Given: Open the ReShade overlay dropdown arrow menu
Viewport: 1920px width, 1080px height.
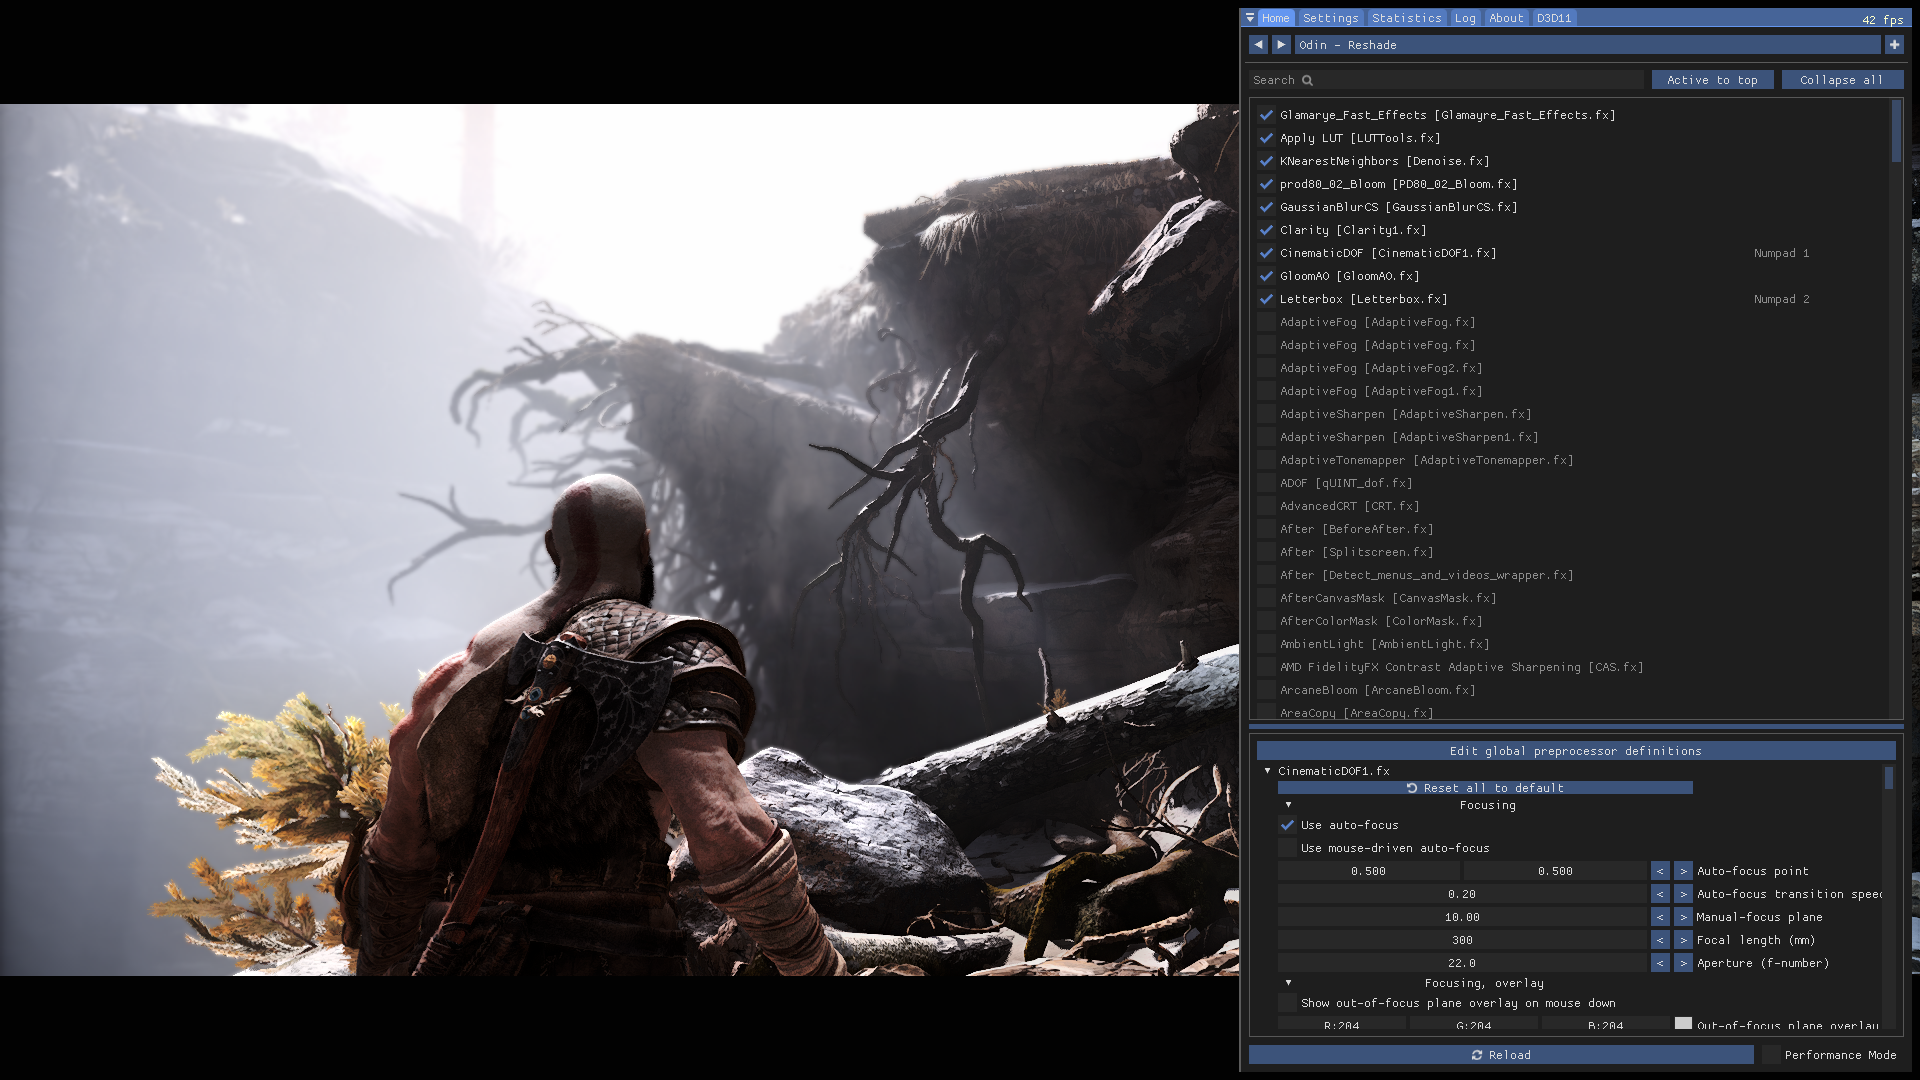Looking at the screenshot, I should tap(1250, 18).
